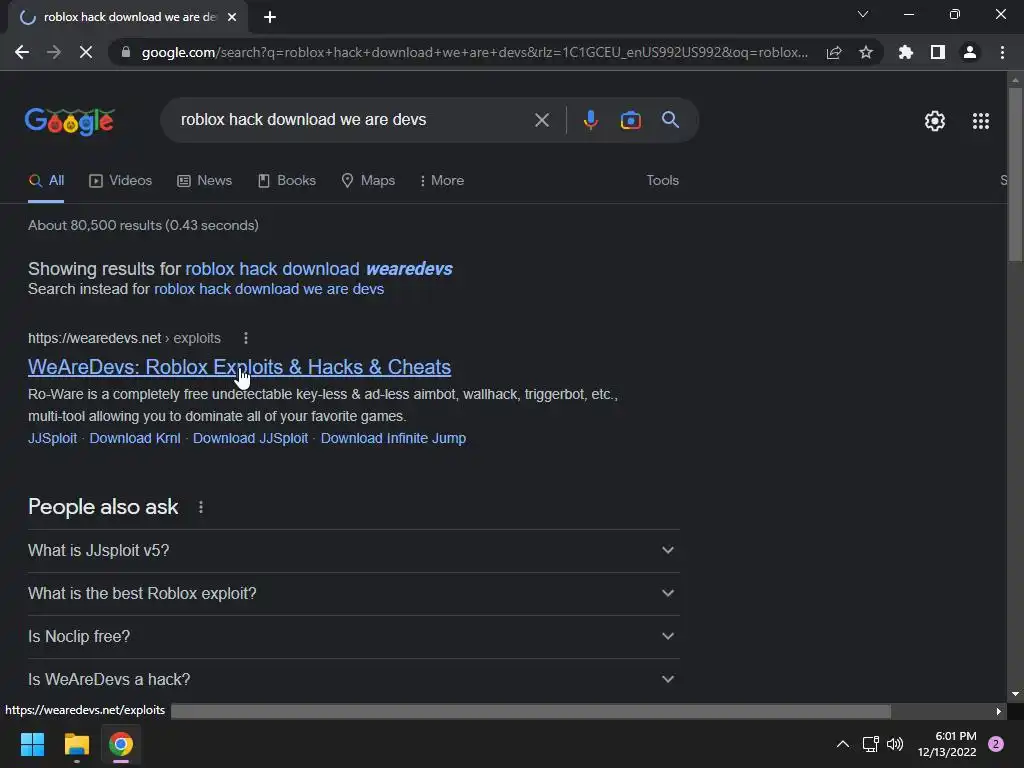Click into the Google search query field
Screen dimensions: 1024x768
353,120
